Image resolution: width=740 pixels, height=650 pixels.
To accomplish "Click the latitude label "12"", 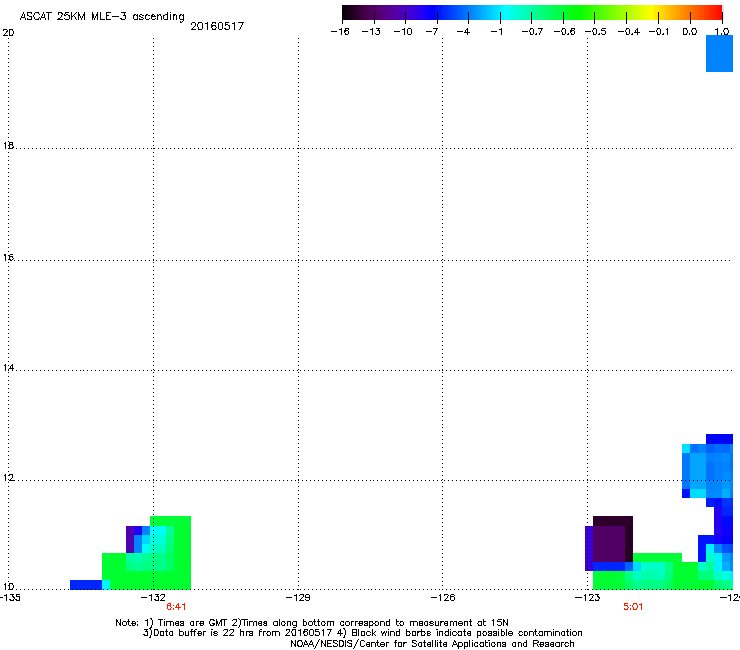I will tap(8, 478).
